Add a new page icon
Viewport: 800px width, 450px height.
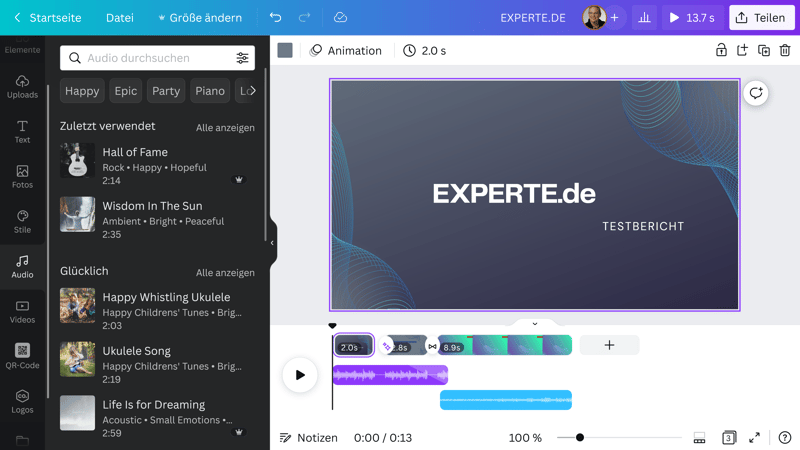point(742,50)
